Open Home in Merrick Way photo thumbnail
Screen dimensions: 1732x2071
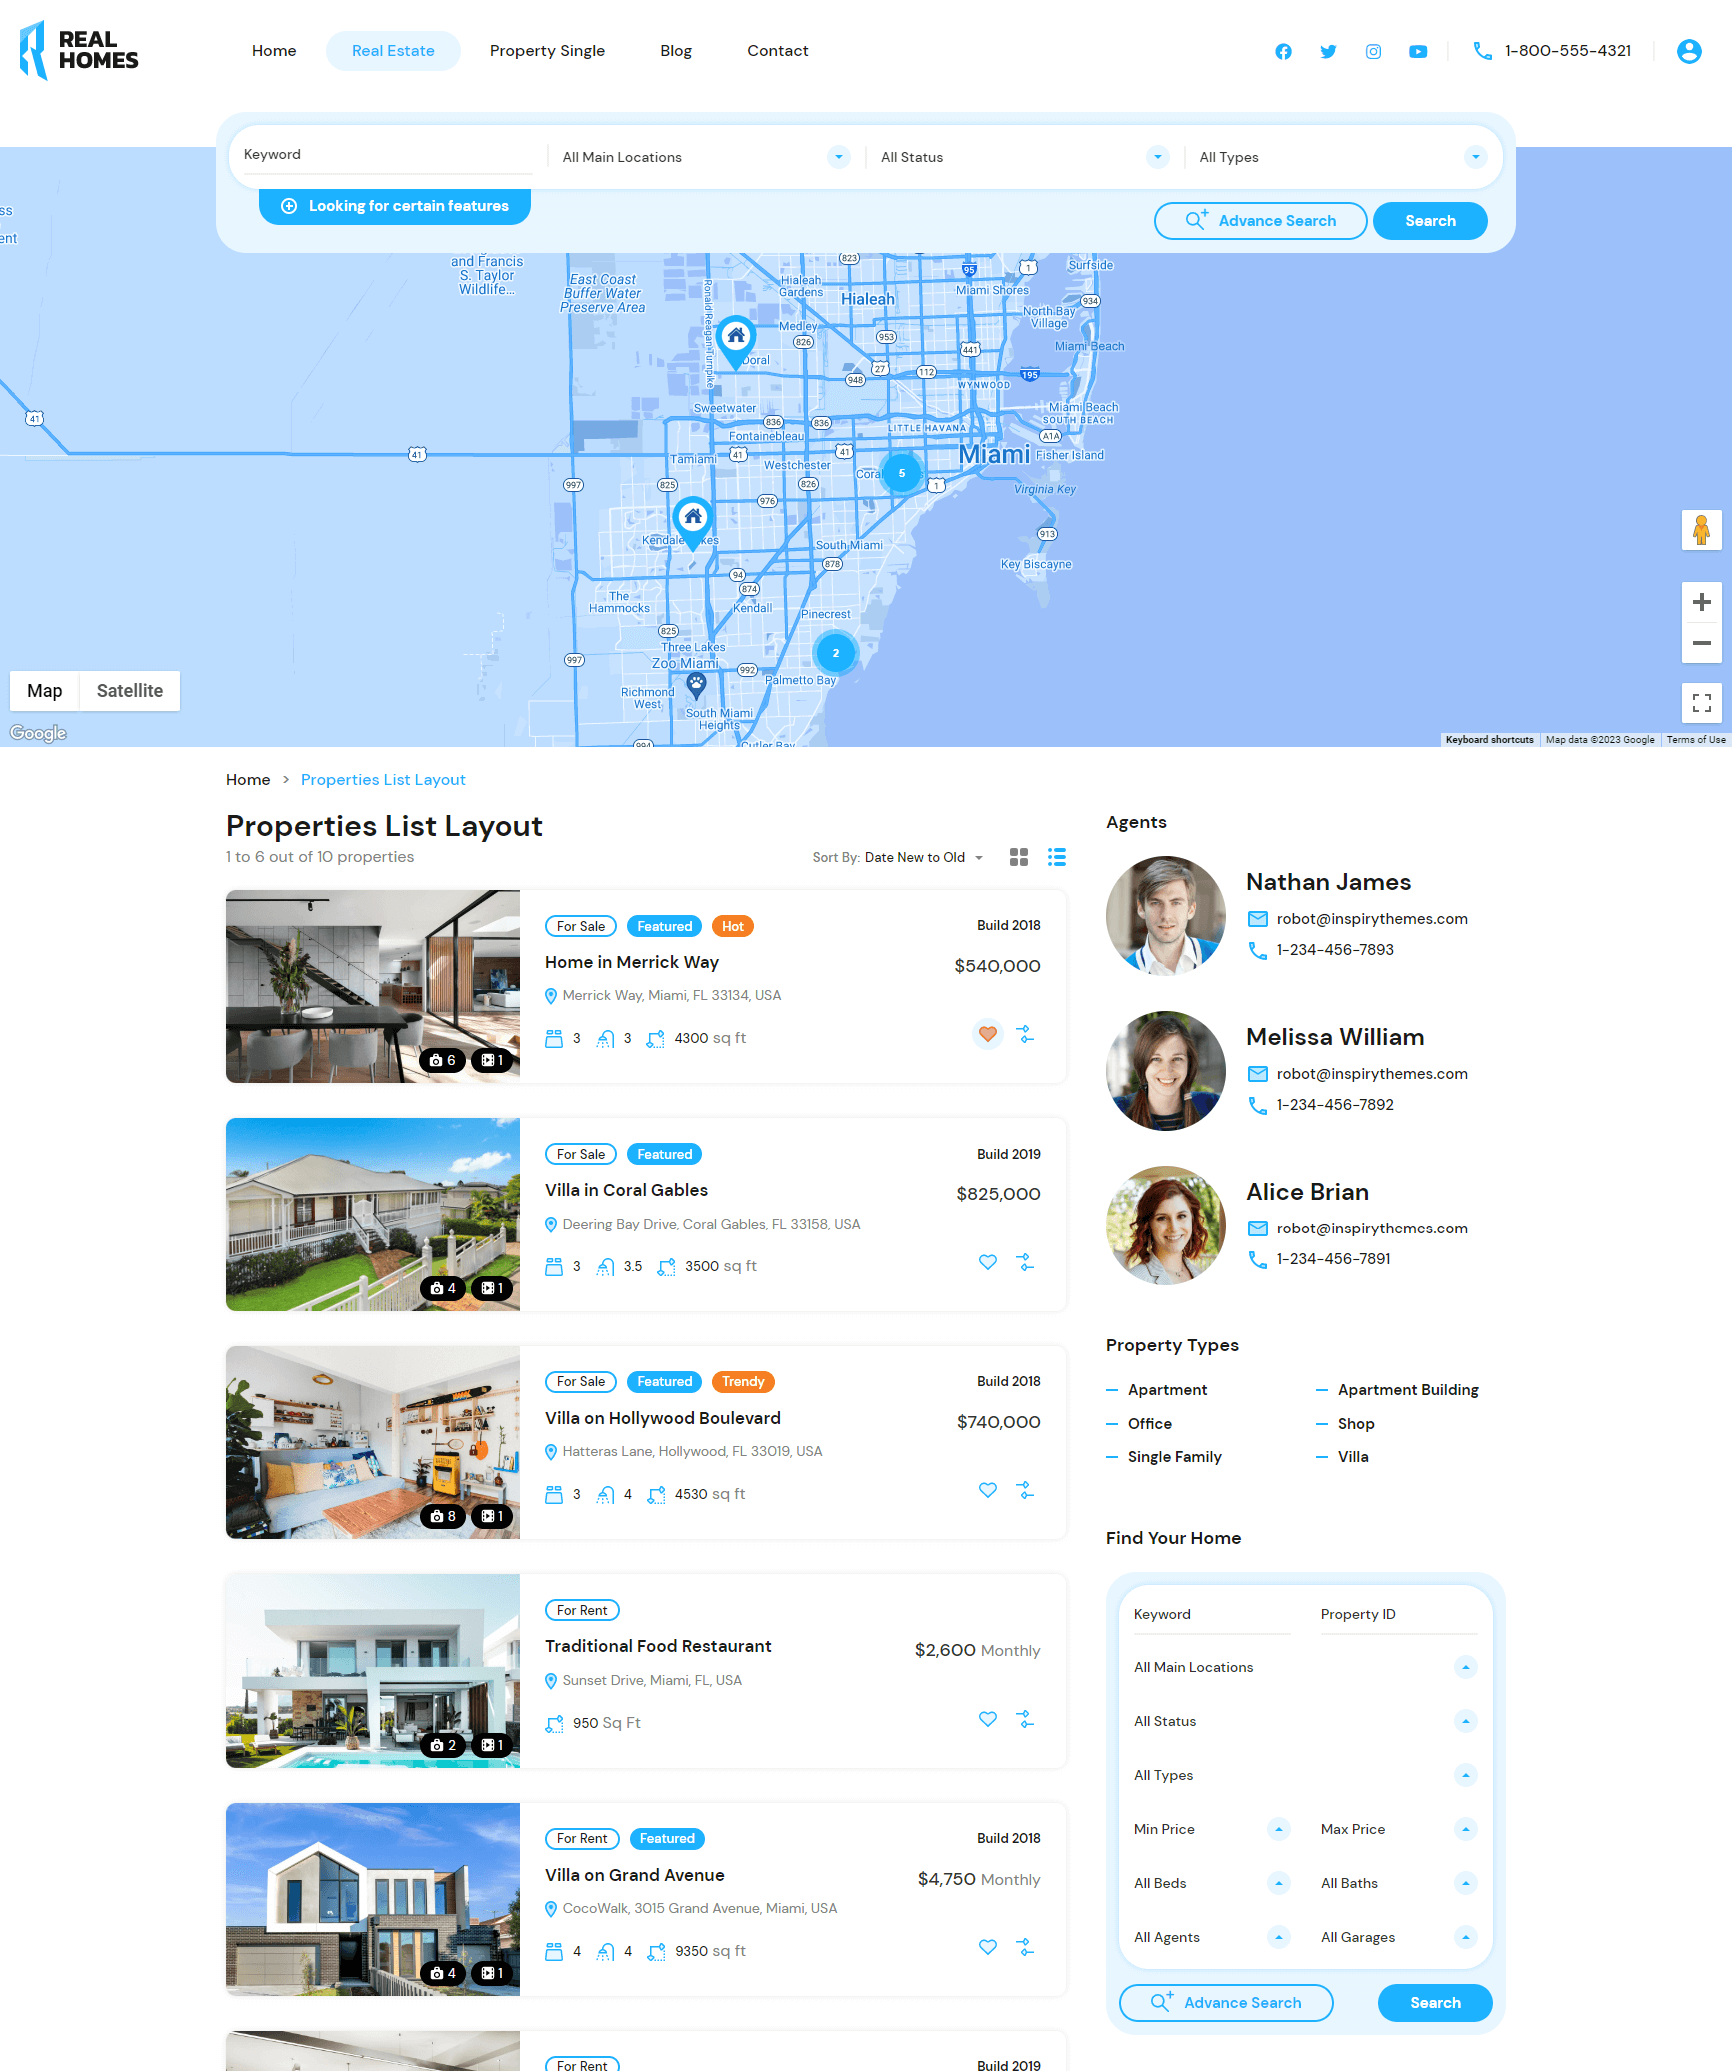point(373,986)
